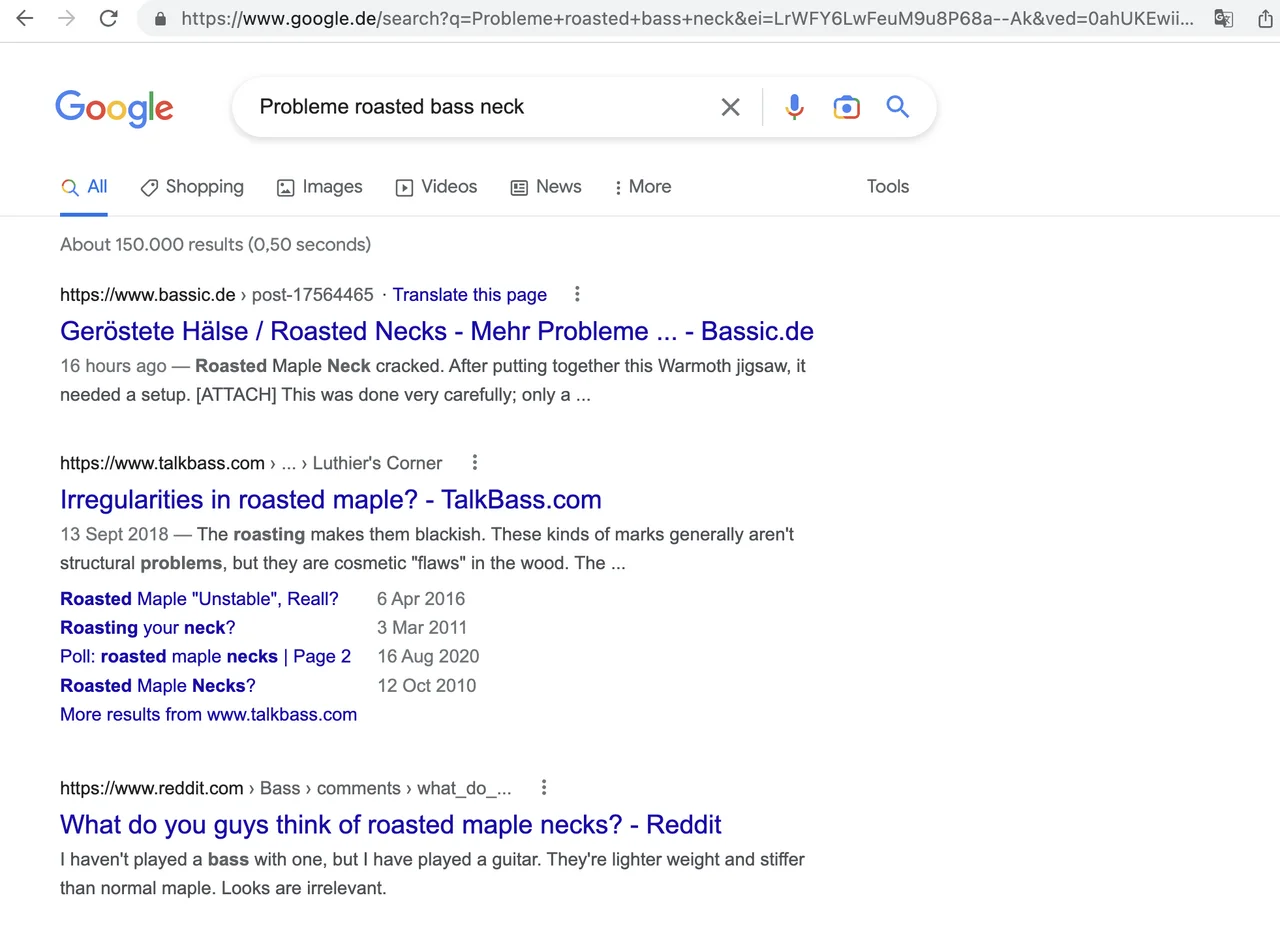This screenshot has width=1280, height=936.
Task: Switch to the Videos tab
Action: click(437, 187)
